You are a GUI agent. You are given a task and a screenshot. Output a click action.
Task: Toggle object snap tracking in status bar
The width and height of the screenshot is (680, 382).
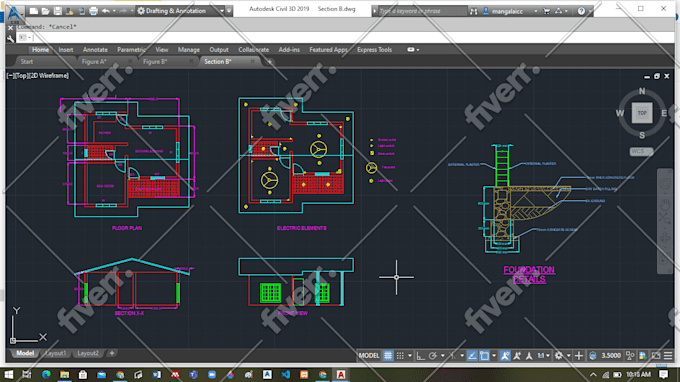click(472, 356)
